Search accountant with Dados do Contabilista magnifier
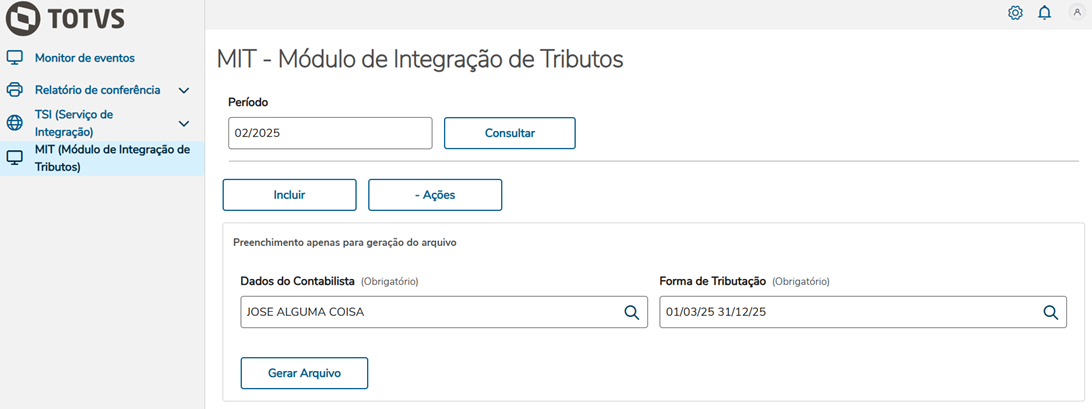This screenshot has width=1092, height=409. point(632,312)
